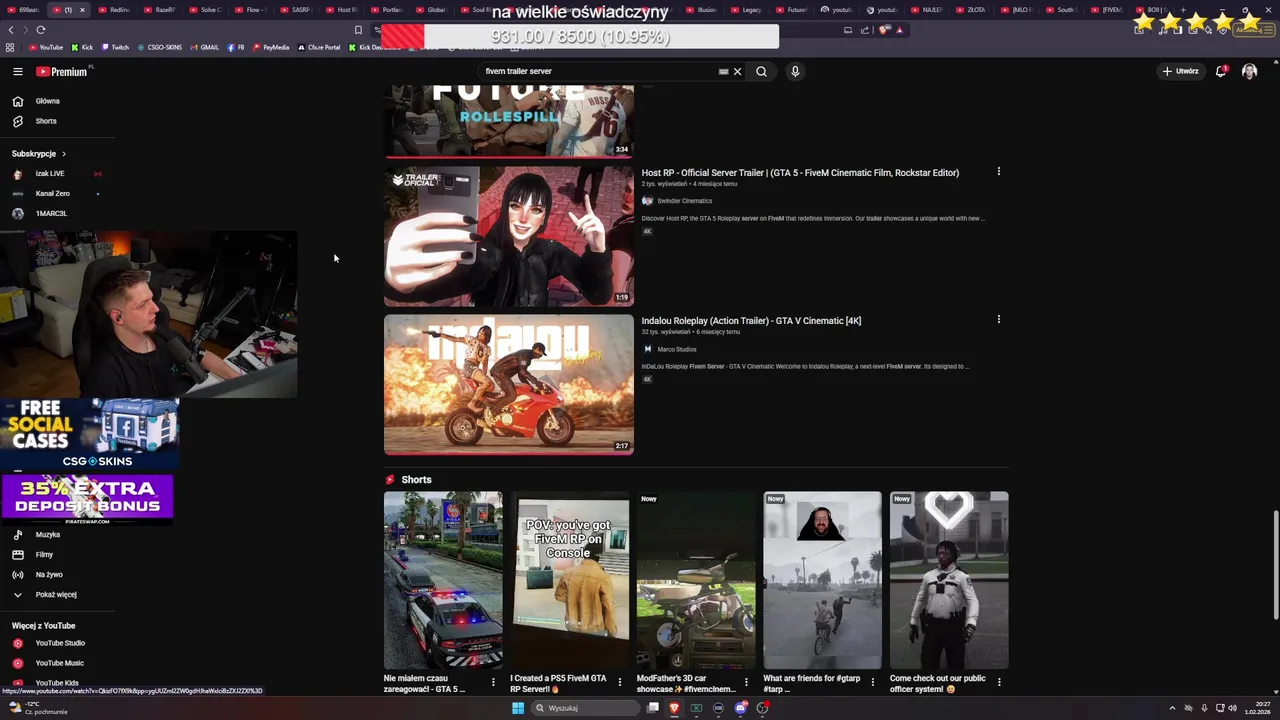
Task: Open options for ModFather's Short
Action: (746, 682)
